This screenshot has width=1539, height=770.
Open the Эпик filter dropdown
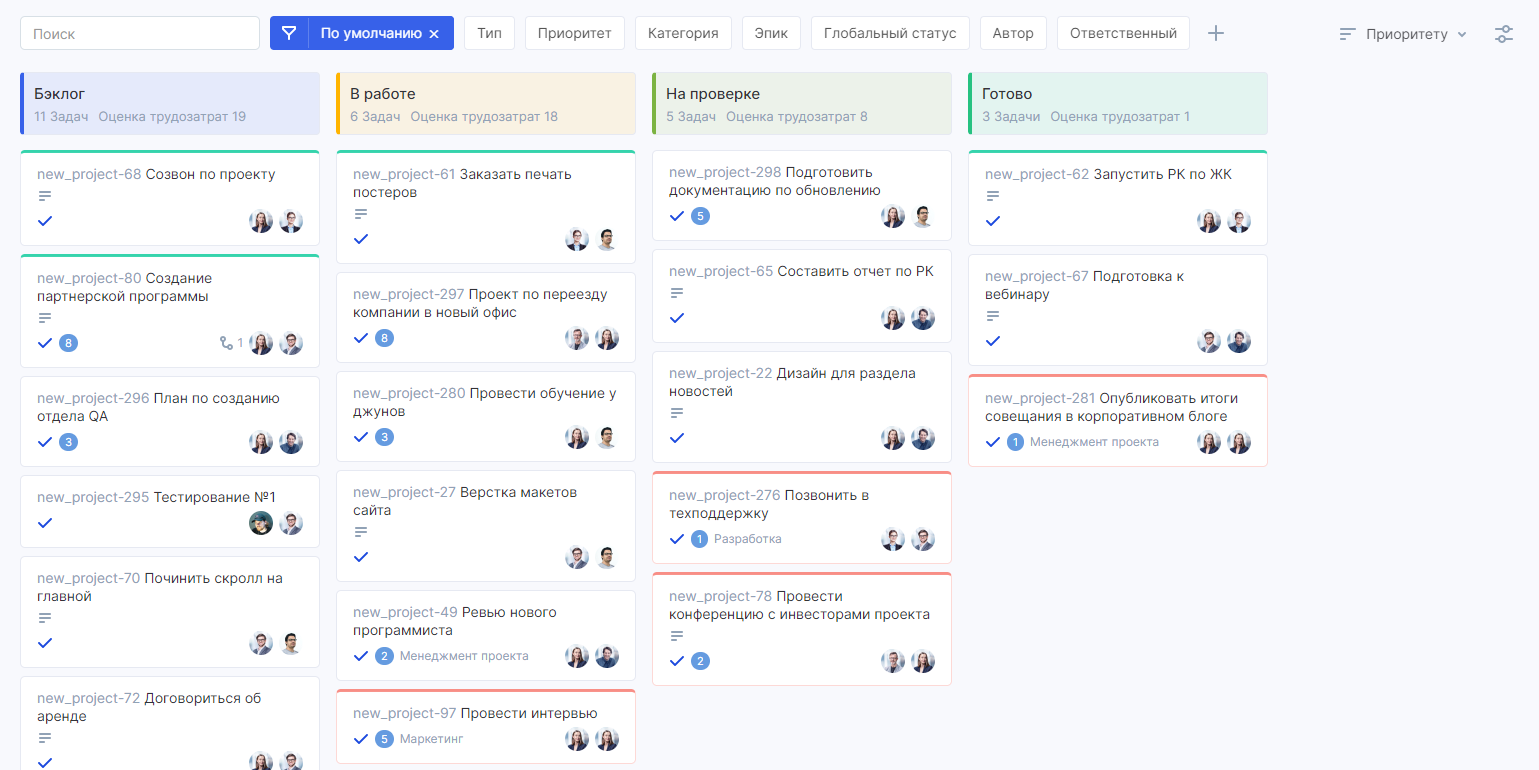pyautogui.click(x=771, y=33)
